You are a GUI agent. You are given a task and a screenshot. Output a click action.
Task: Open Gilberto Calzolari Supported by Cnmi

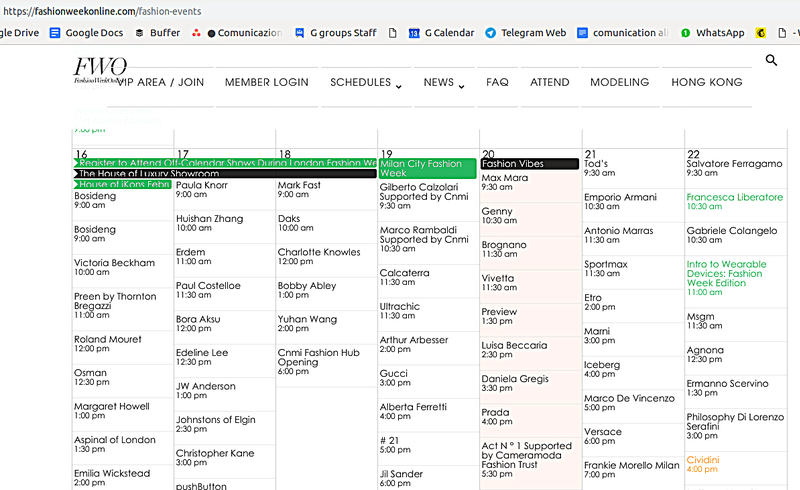point(424,197)
